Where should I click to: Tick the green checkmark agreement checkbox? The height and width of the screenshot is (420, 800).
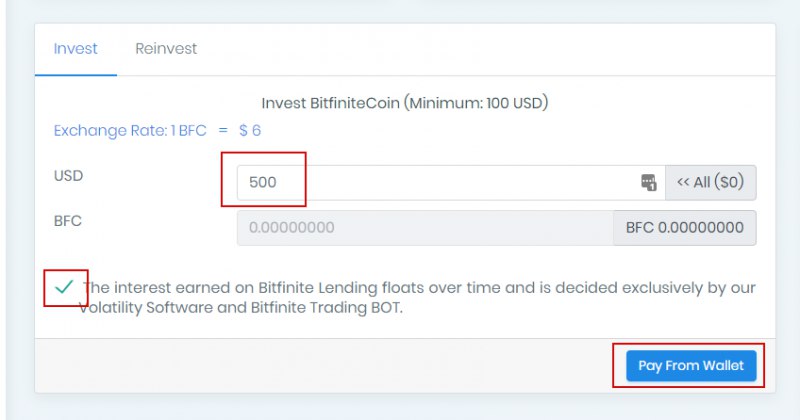tap(64, 287)
